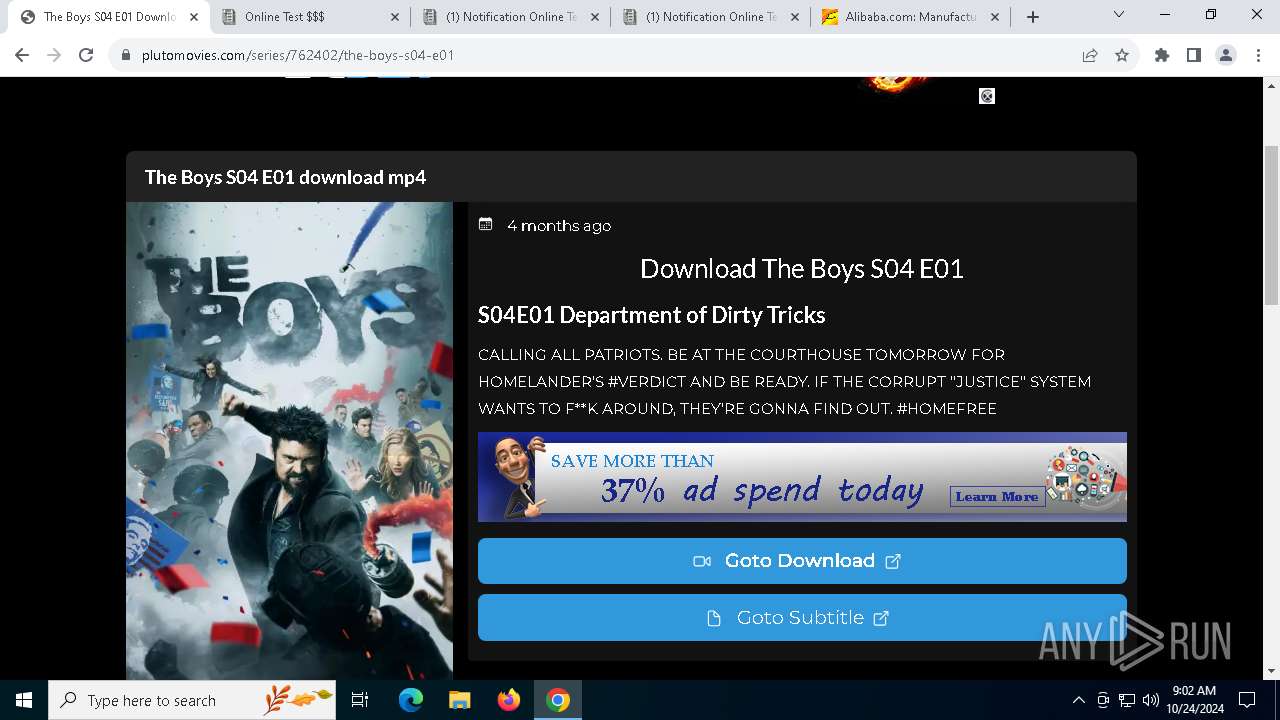Click the scrollbar down arrow

point(1271,671)
